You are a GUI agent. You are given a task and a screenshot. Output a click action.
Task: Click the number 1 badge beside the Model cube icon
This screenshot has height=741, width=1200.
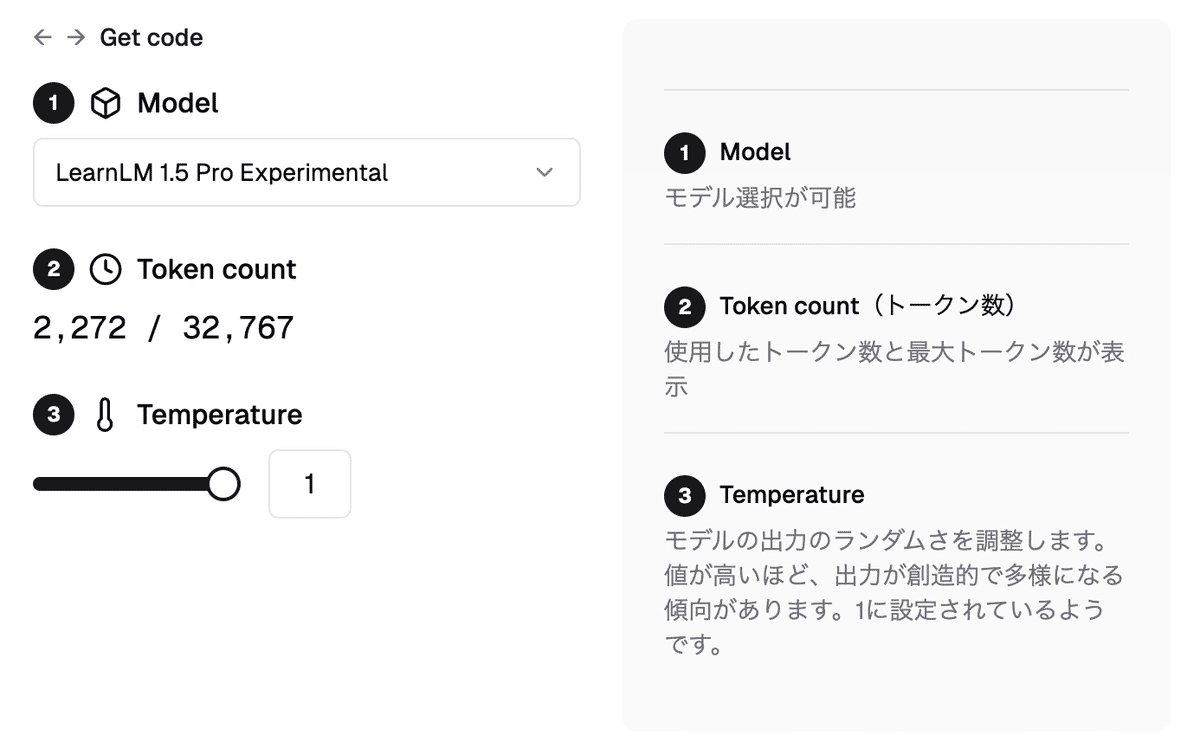(53, 103)
